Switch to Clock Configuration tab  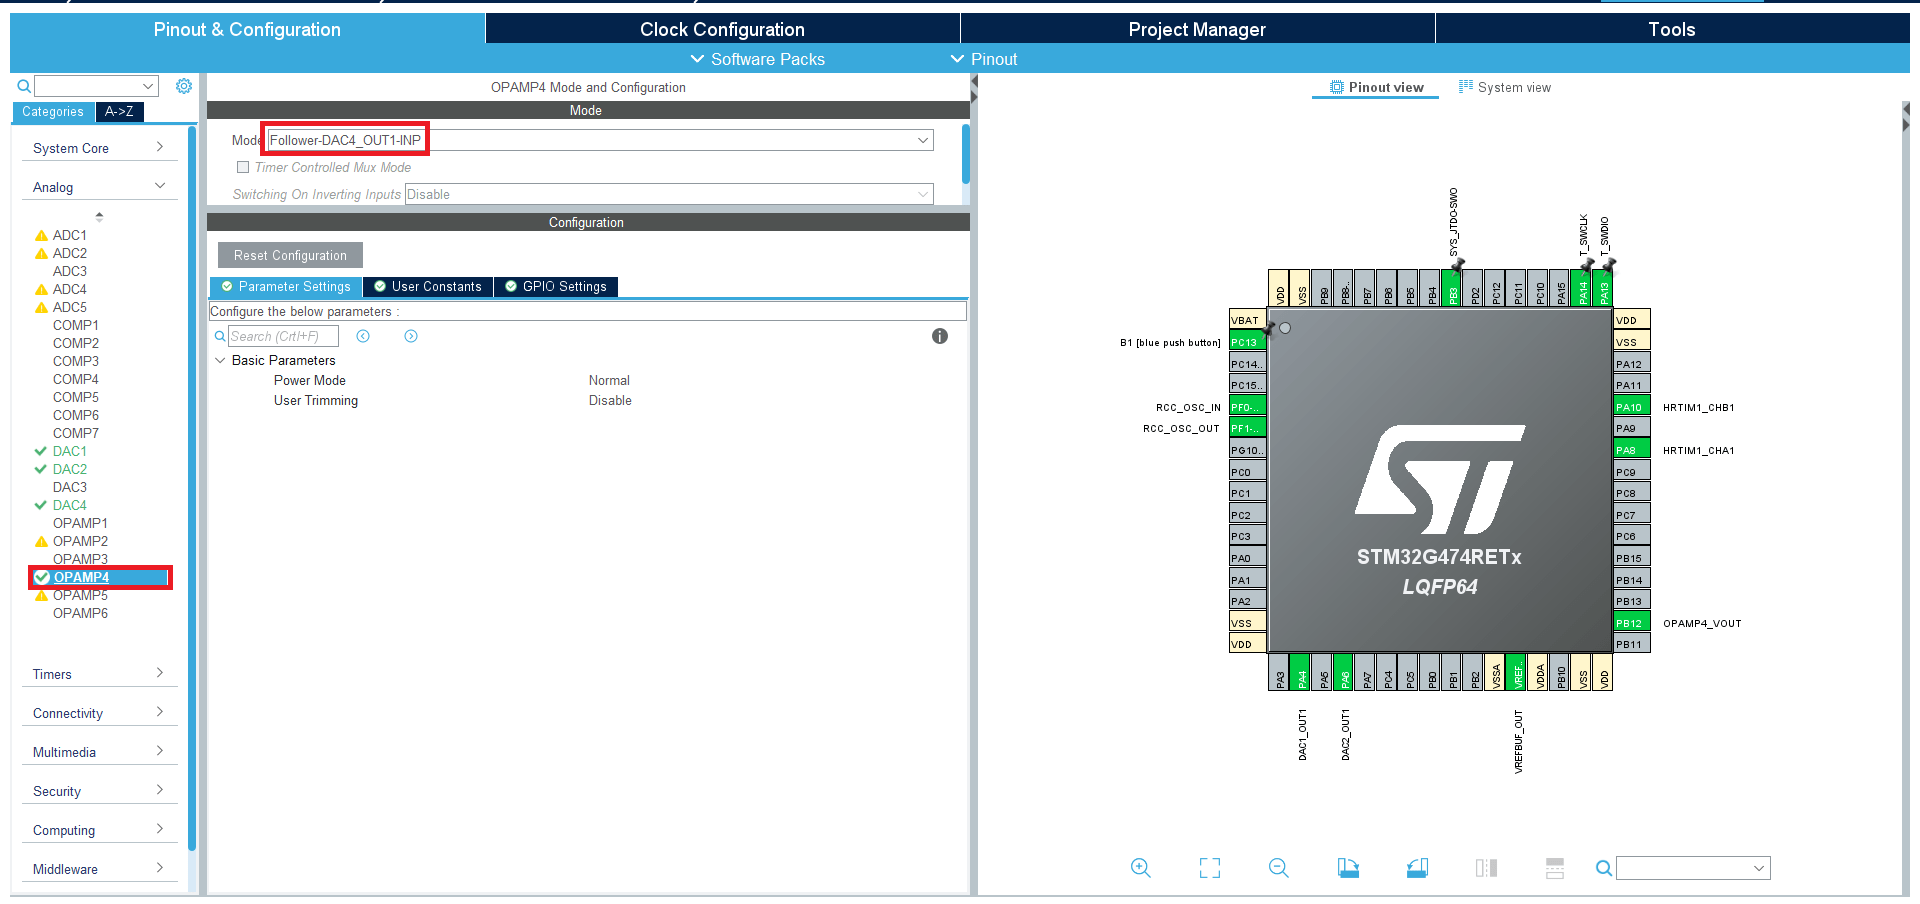click(x=722, y=29)
